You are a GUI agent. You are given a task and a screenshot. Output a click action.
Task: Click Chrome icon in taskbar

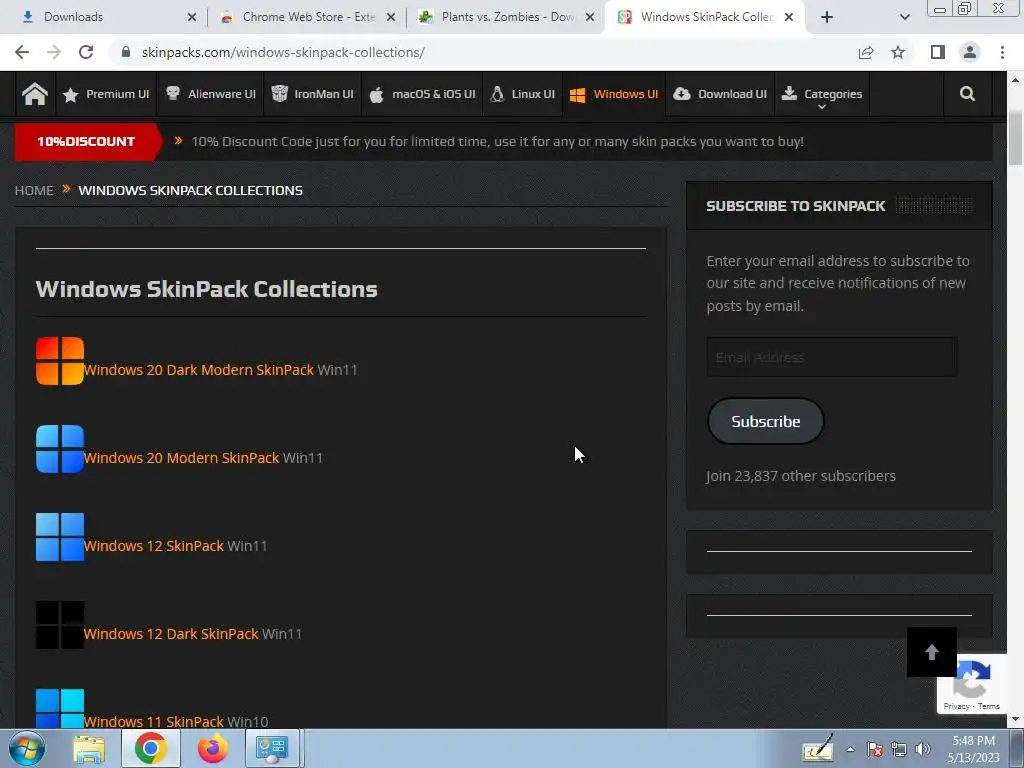151,748
